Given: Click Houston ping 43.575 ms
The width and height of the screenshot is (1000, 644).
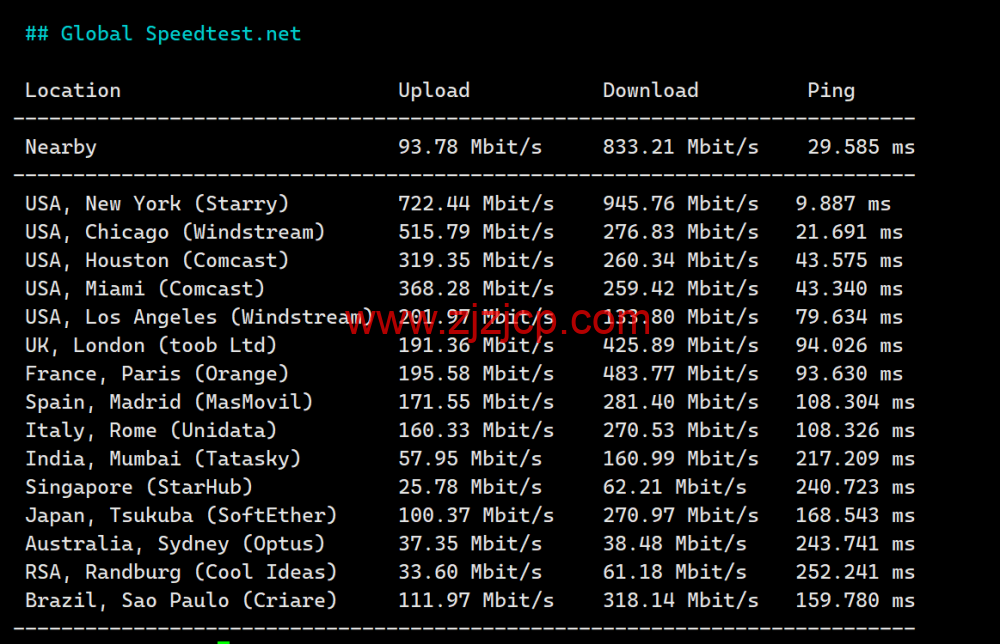Looking at the screenshot, I should (849, 261).
